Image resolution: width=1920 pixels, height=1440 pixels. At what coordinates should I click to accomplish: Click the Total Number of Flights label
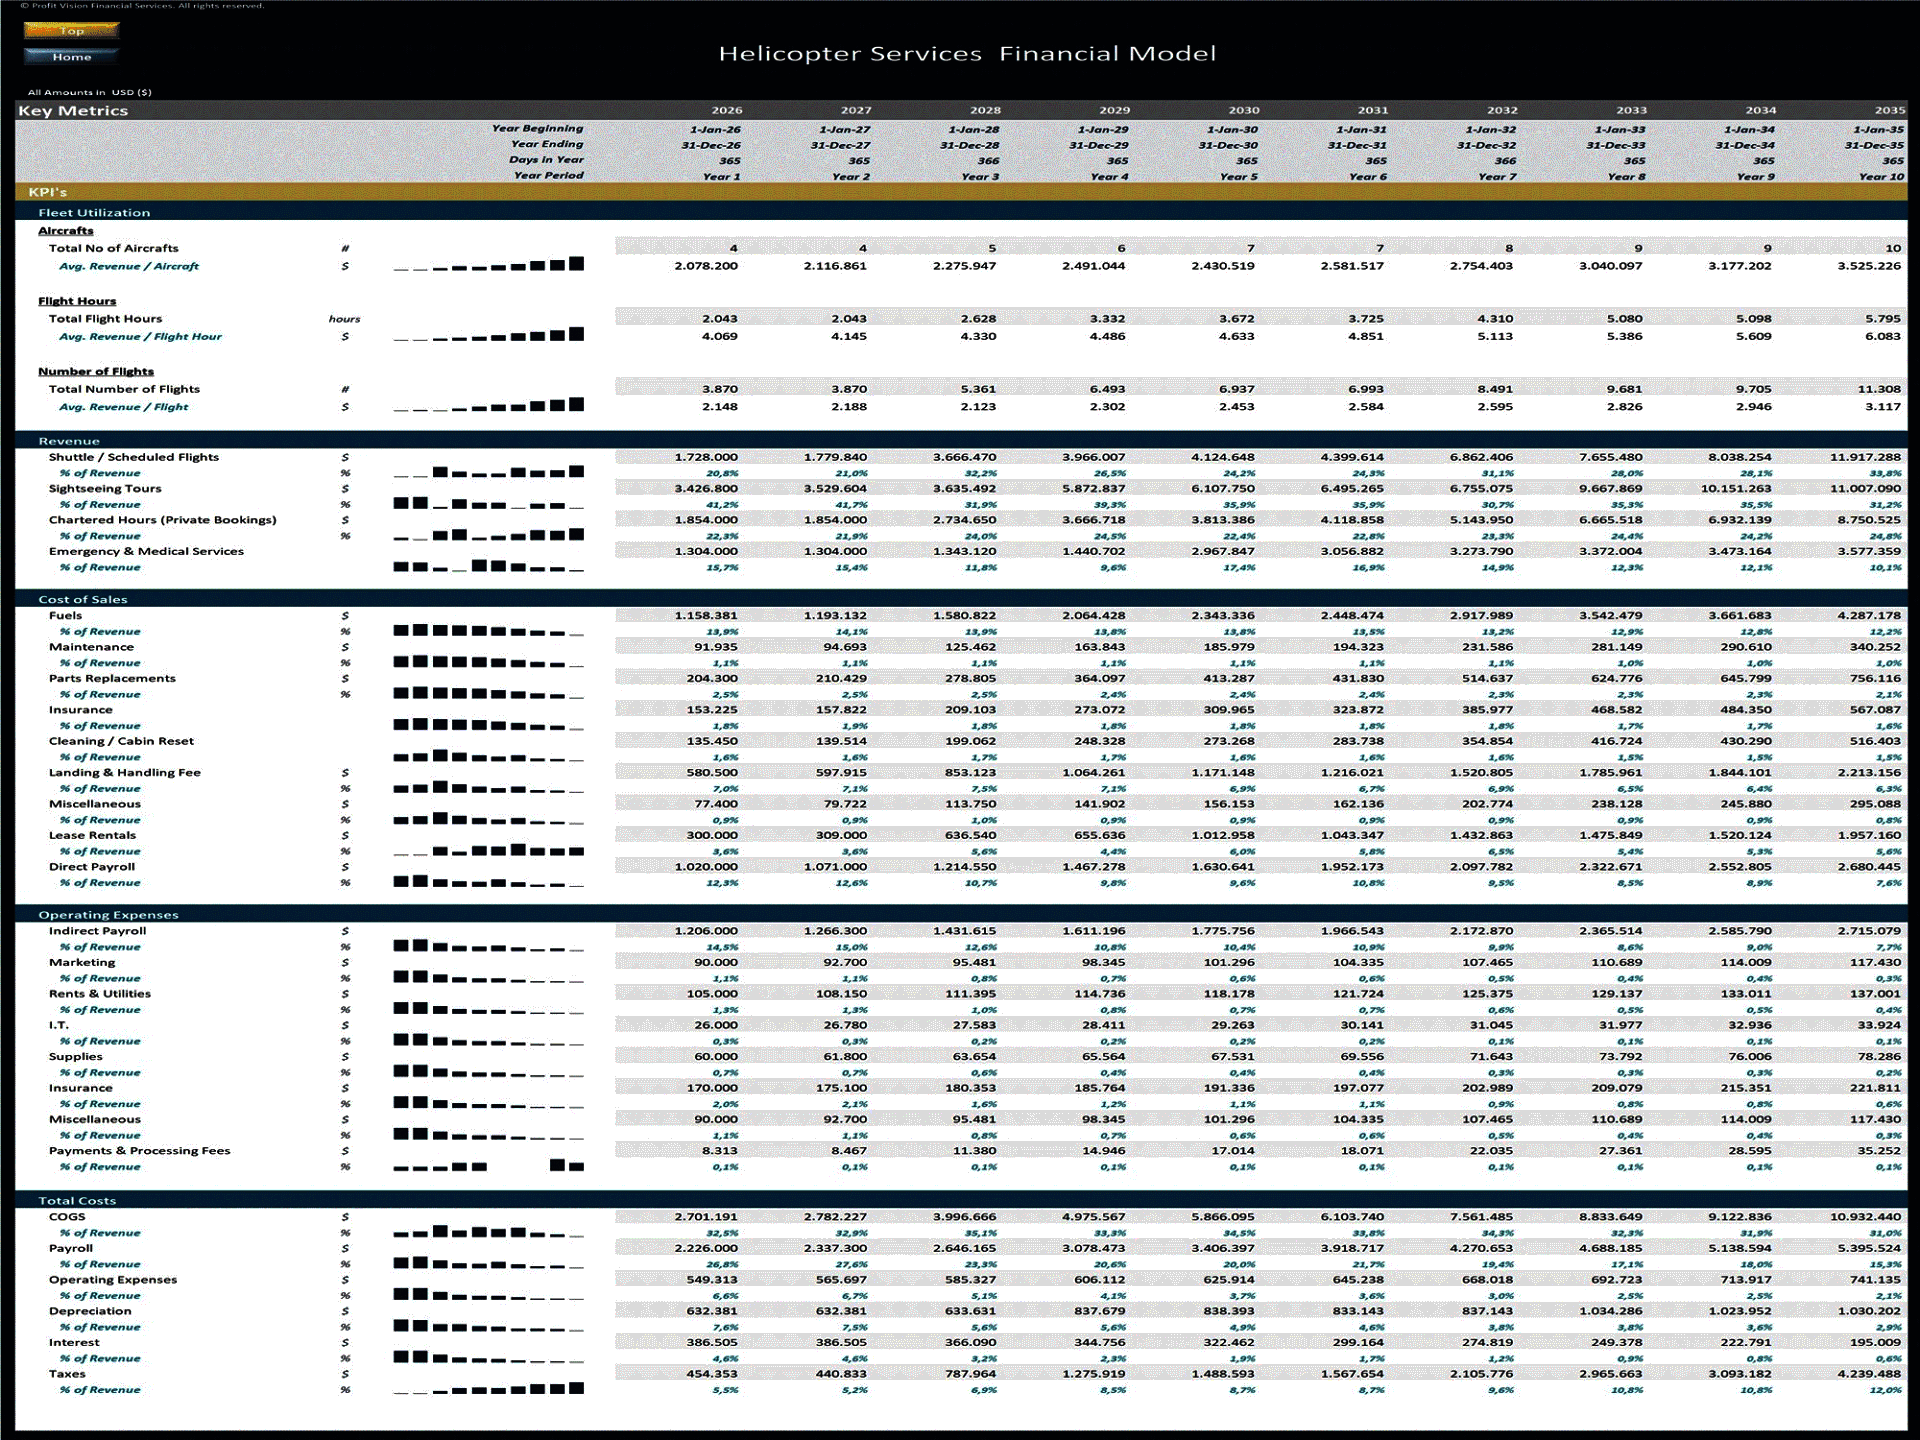124,390
